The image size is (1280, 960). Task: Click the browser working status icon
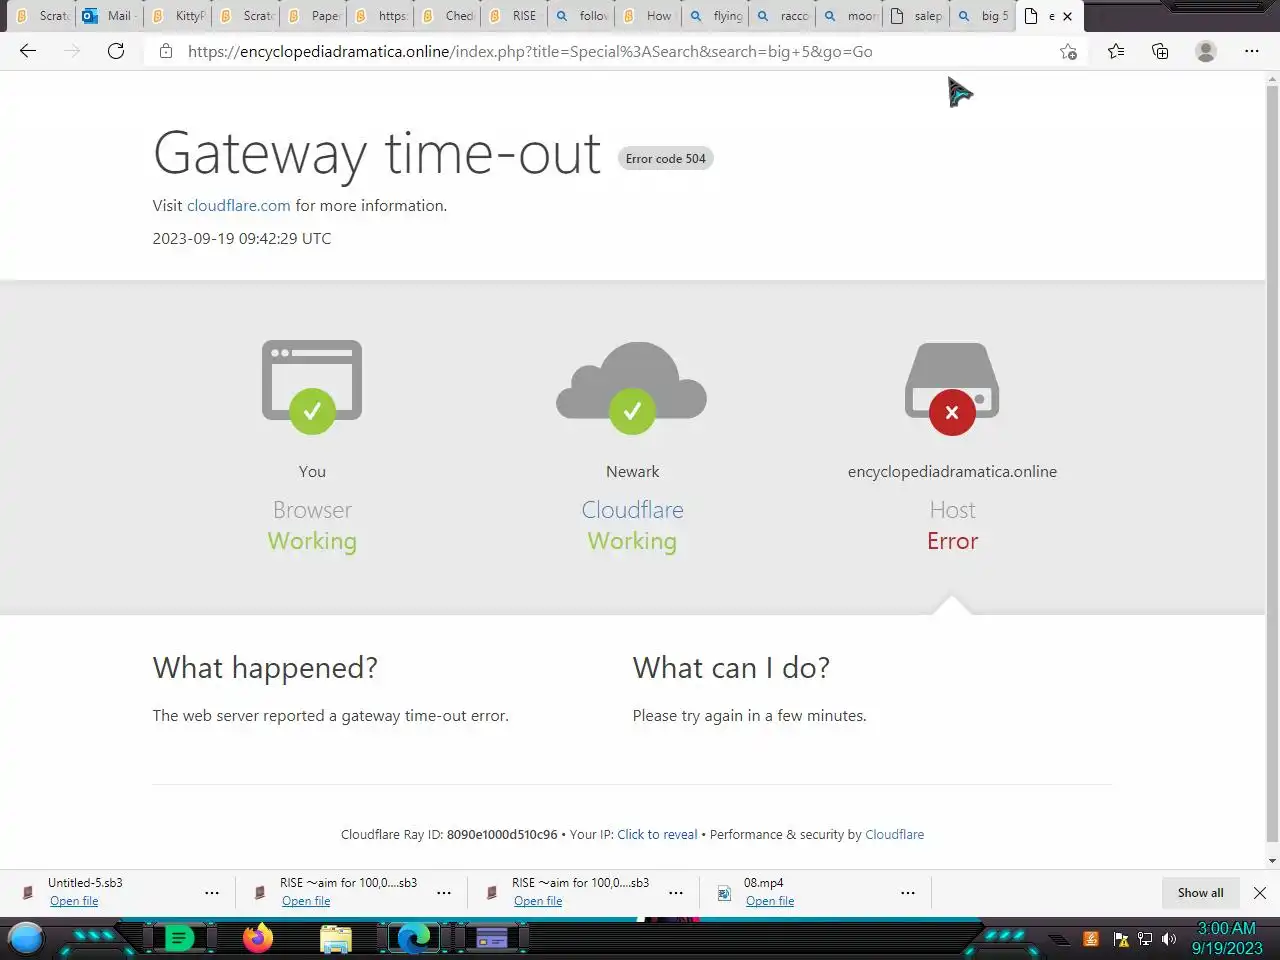312,387
